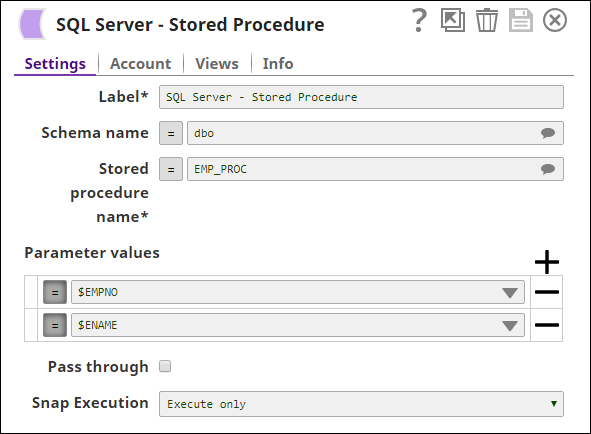This screenshot has width=591, height=434.
Task: Enable the Pass through checkbox
Action: point(165,366)
